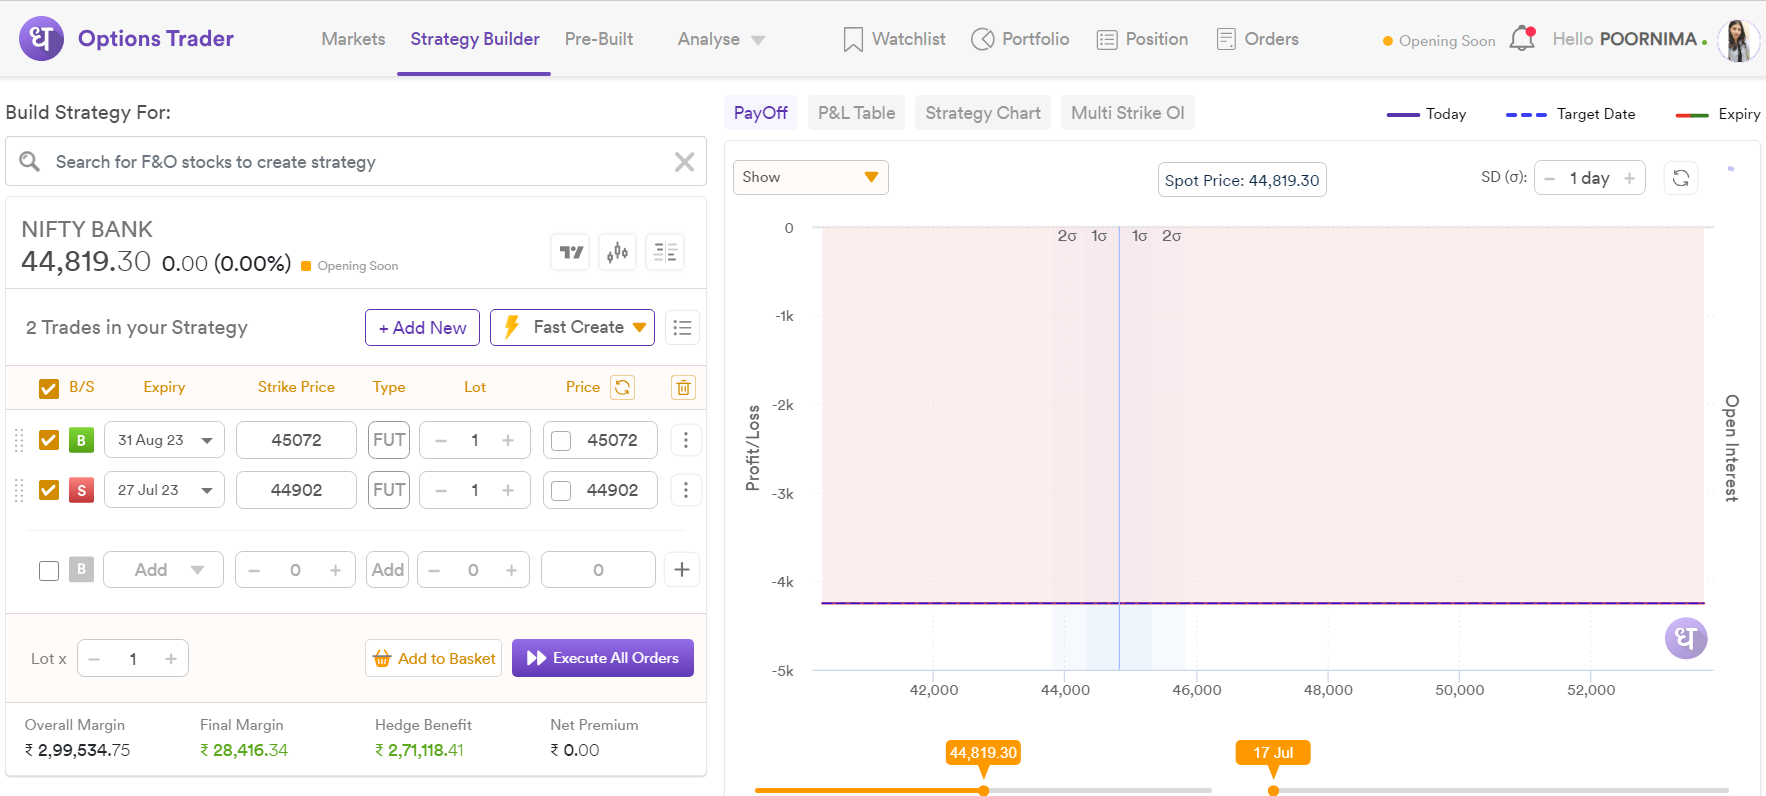Open the Watchlist bookmark icon
Screen dimensions: 1766x796
[853, 39]
